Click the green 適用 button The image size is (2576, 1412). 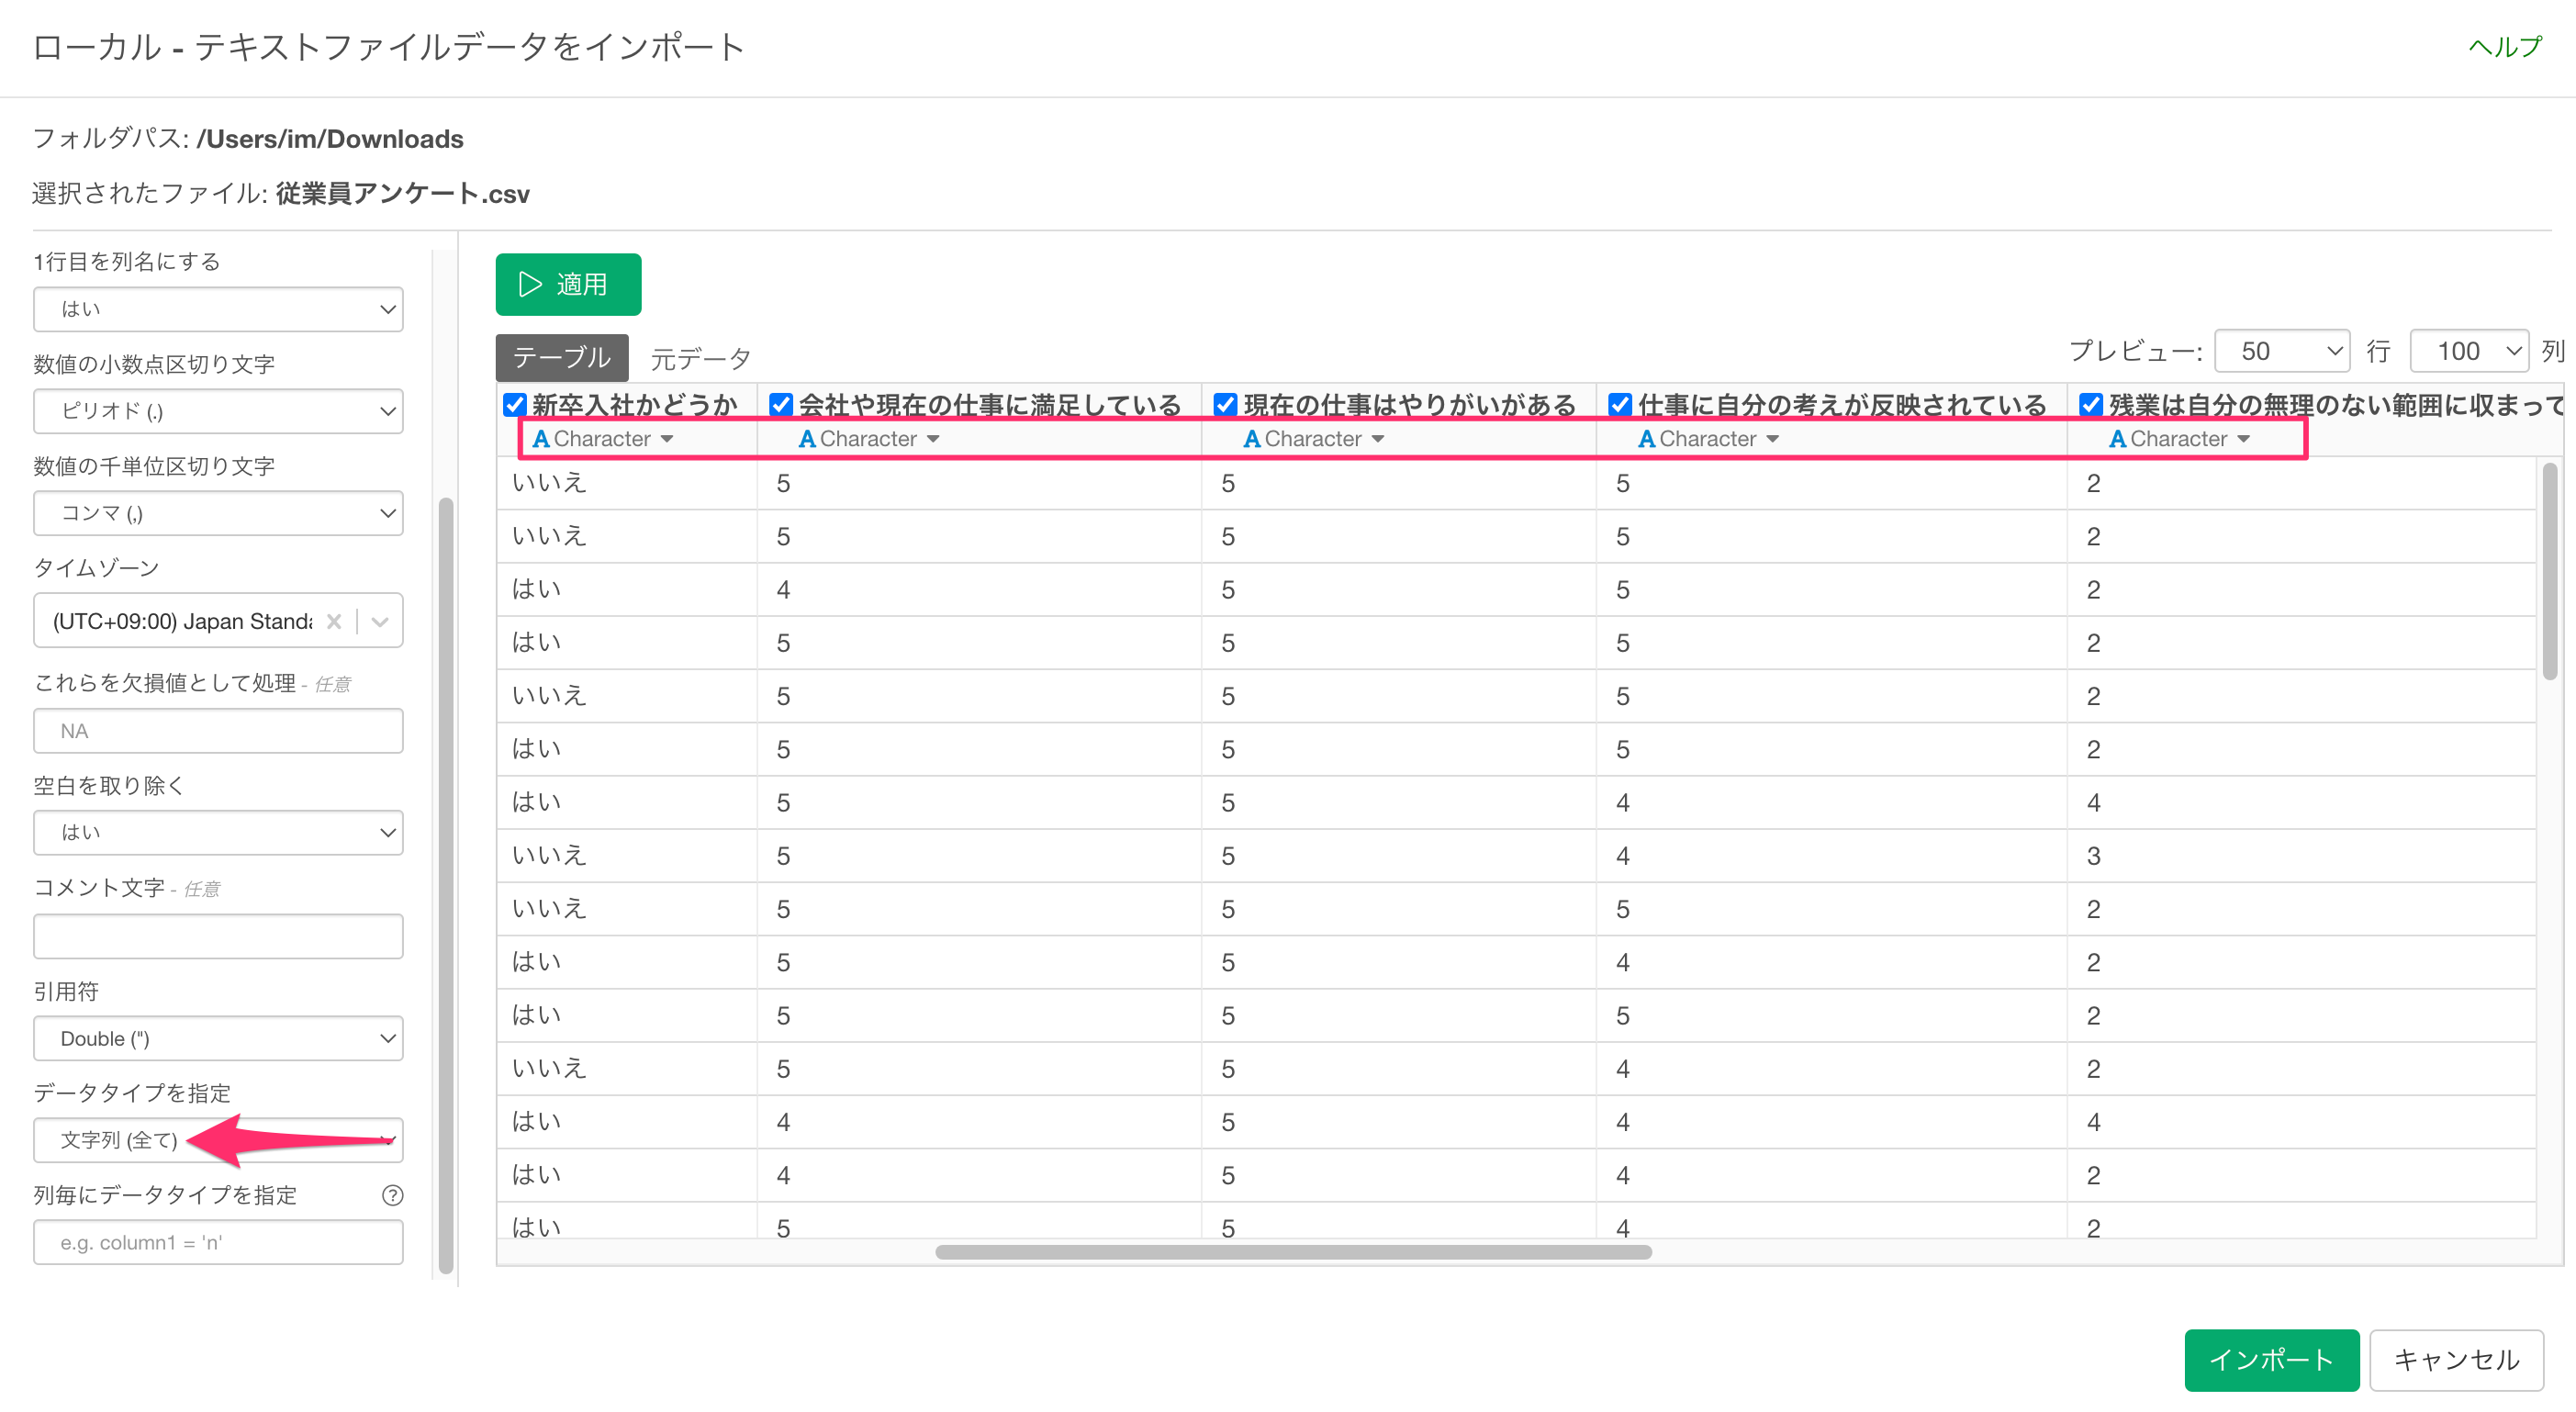(568, 284)
